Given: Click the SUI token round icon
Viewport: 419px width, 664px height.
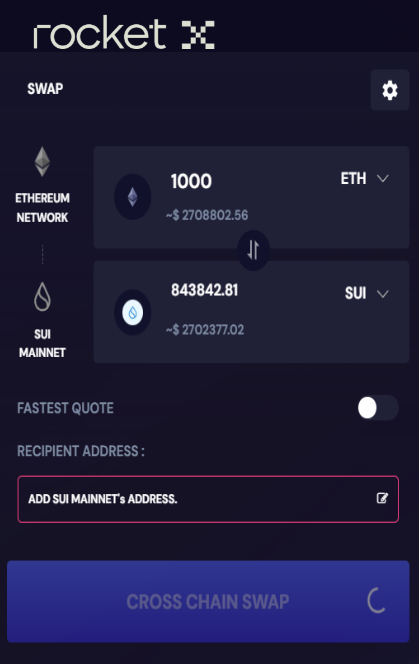Looking at the screenshot, I should point(133,313).
